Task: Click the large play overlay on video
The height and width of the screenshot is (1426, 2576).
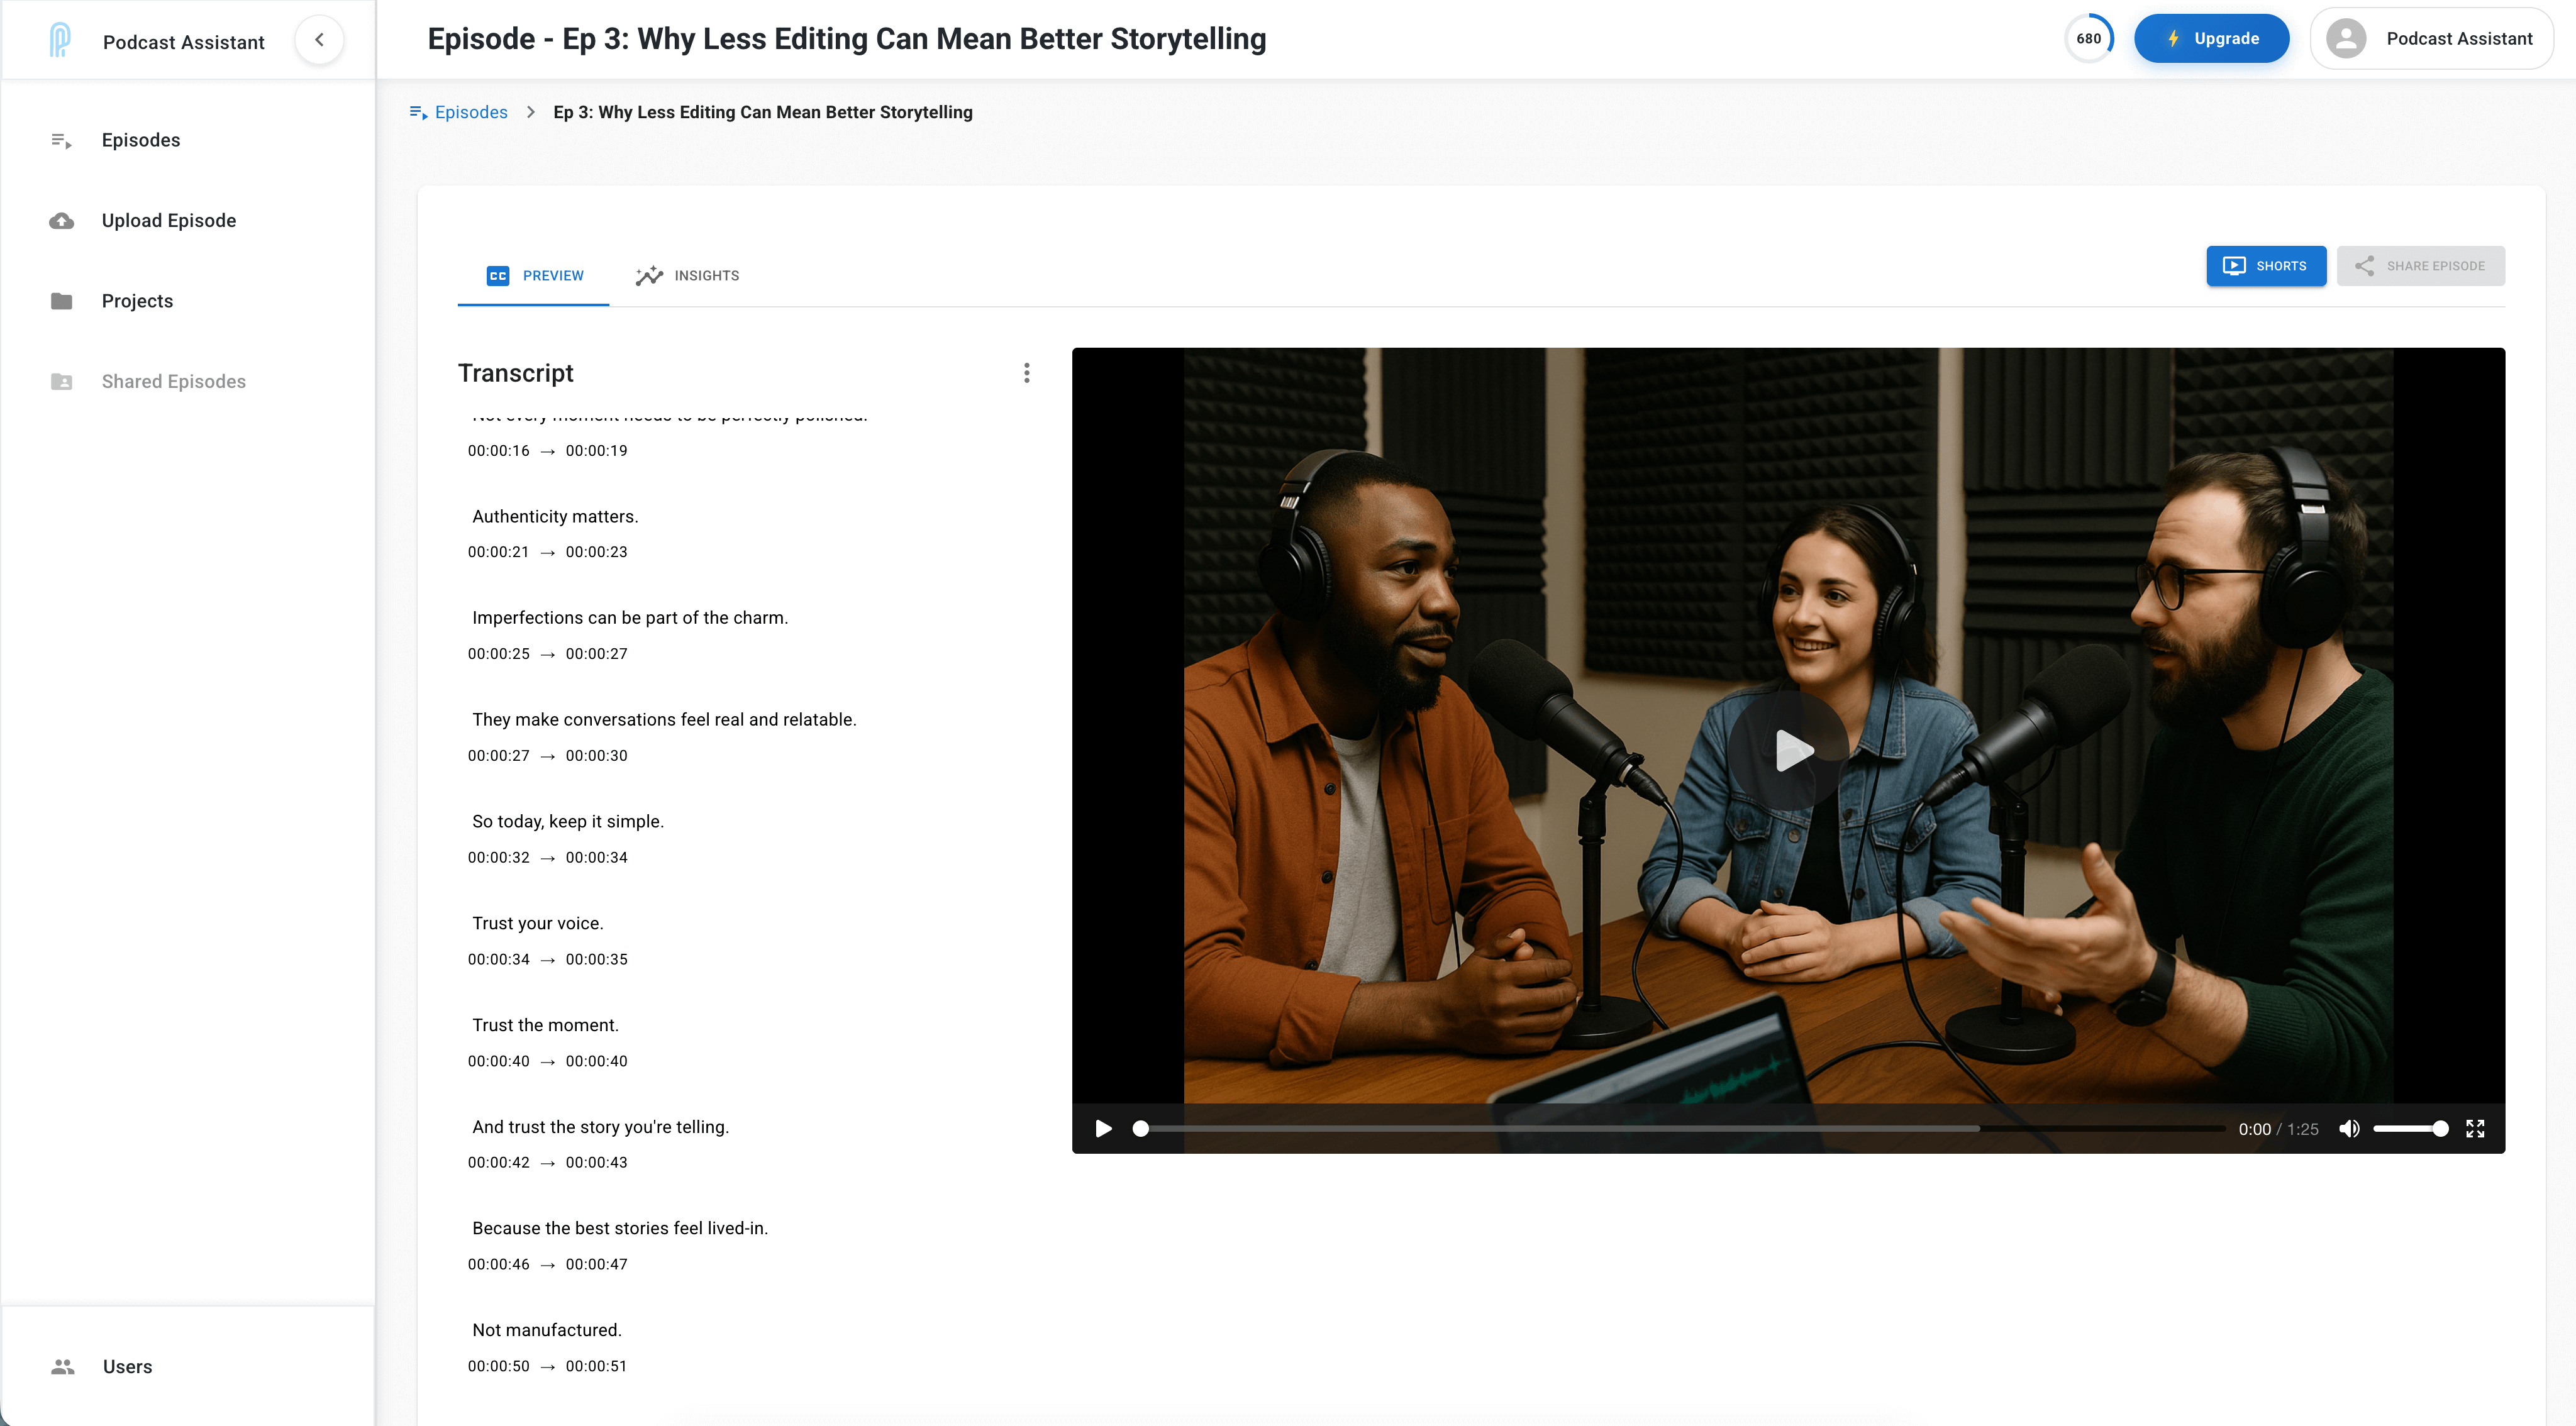Action: pos(1790,750)
